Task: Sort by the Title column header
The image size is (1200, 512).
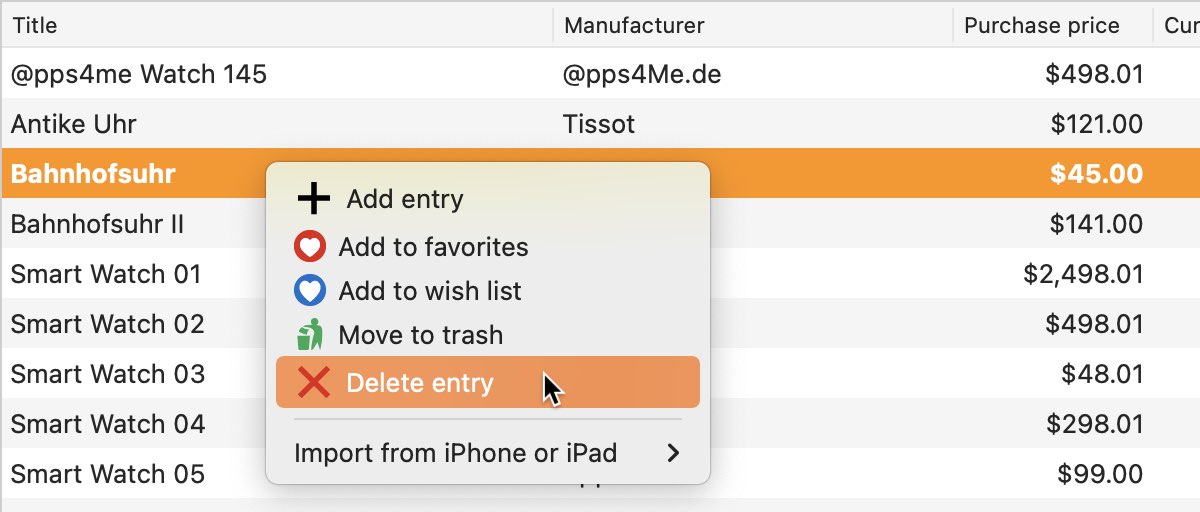Action: pyautogui.click(x=277, y=25)
